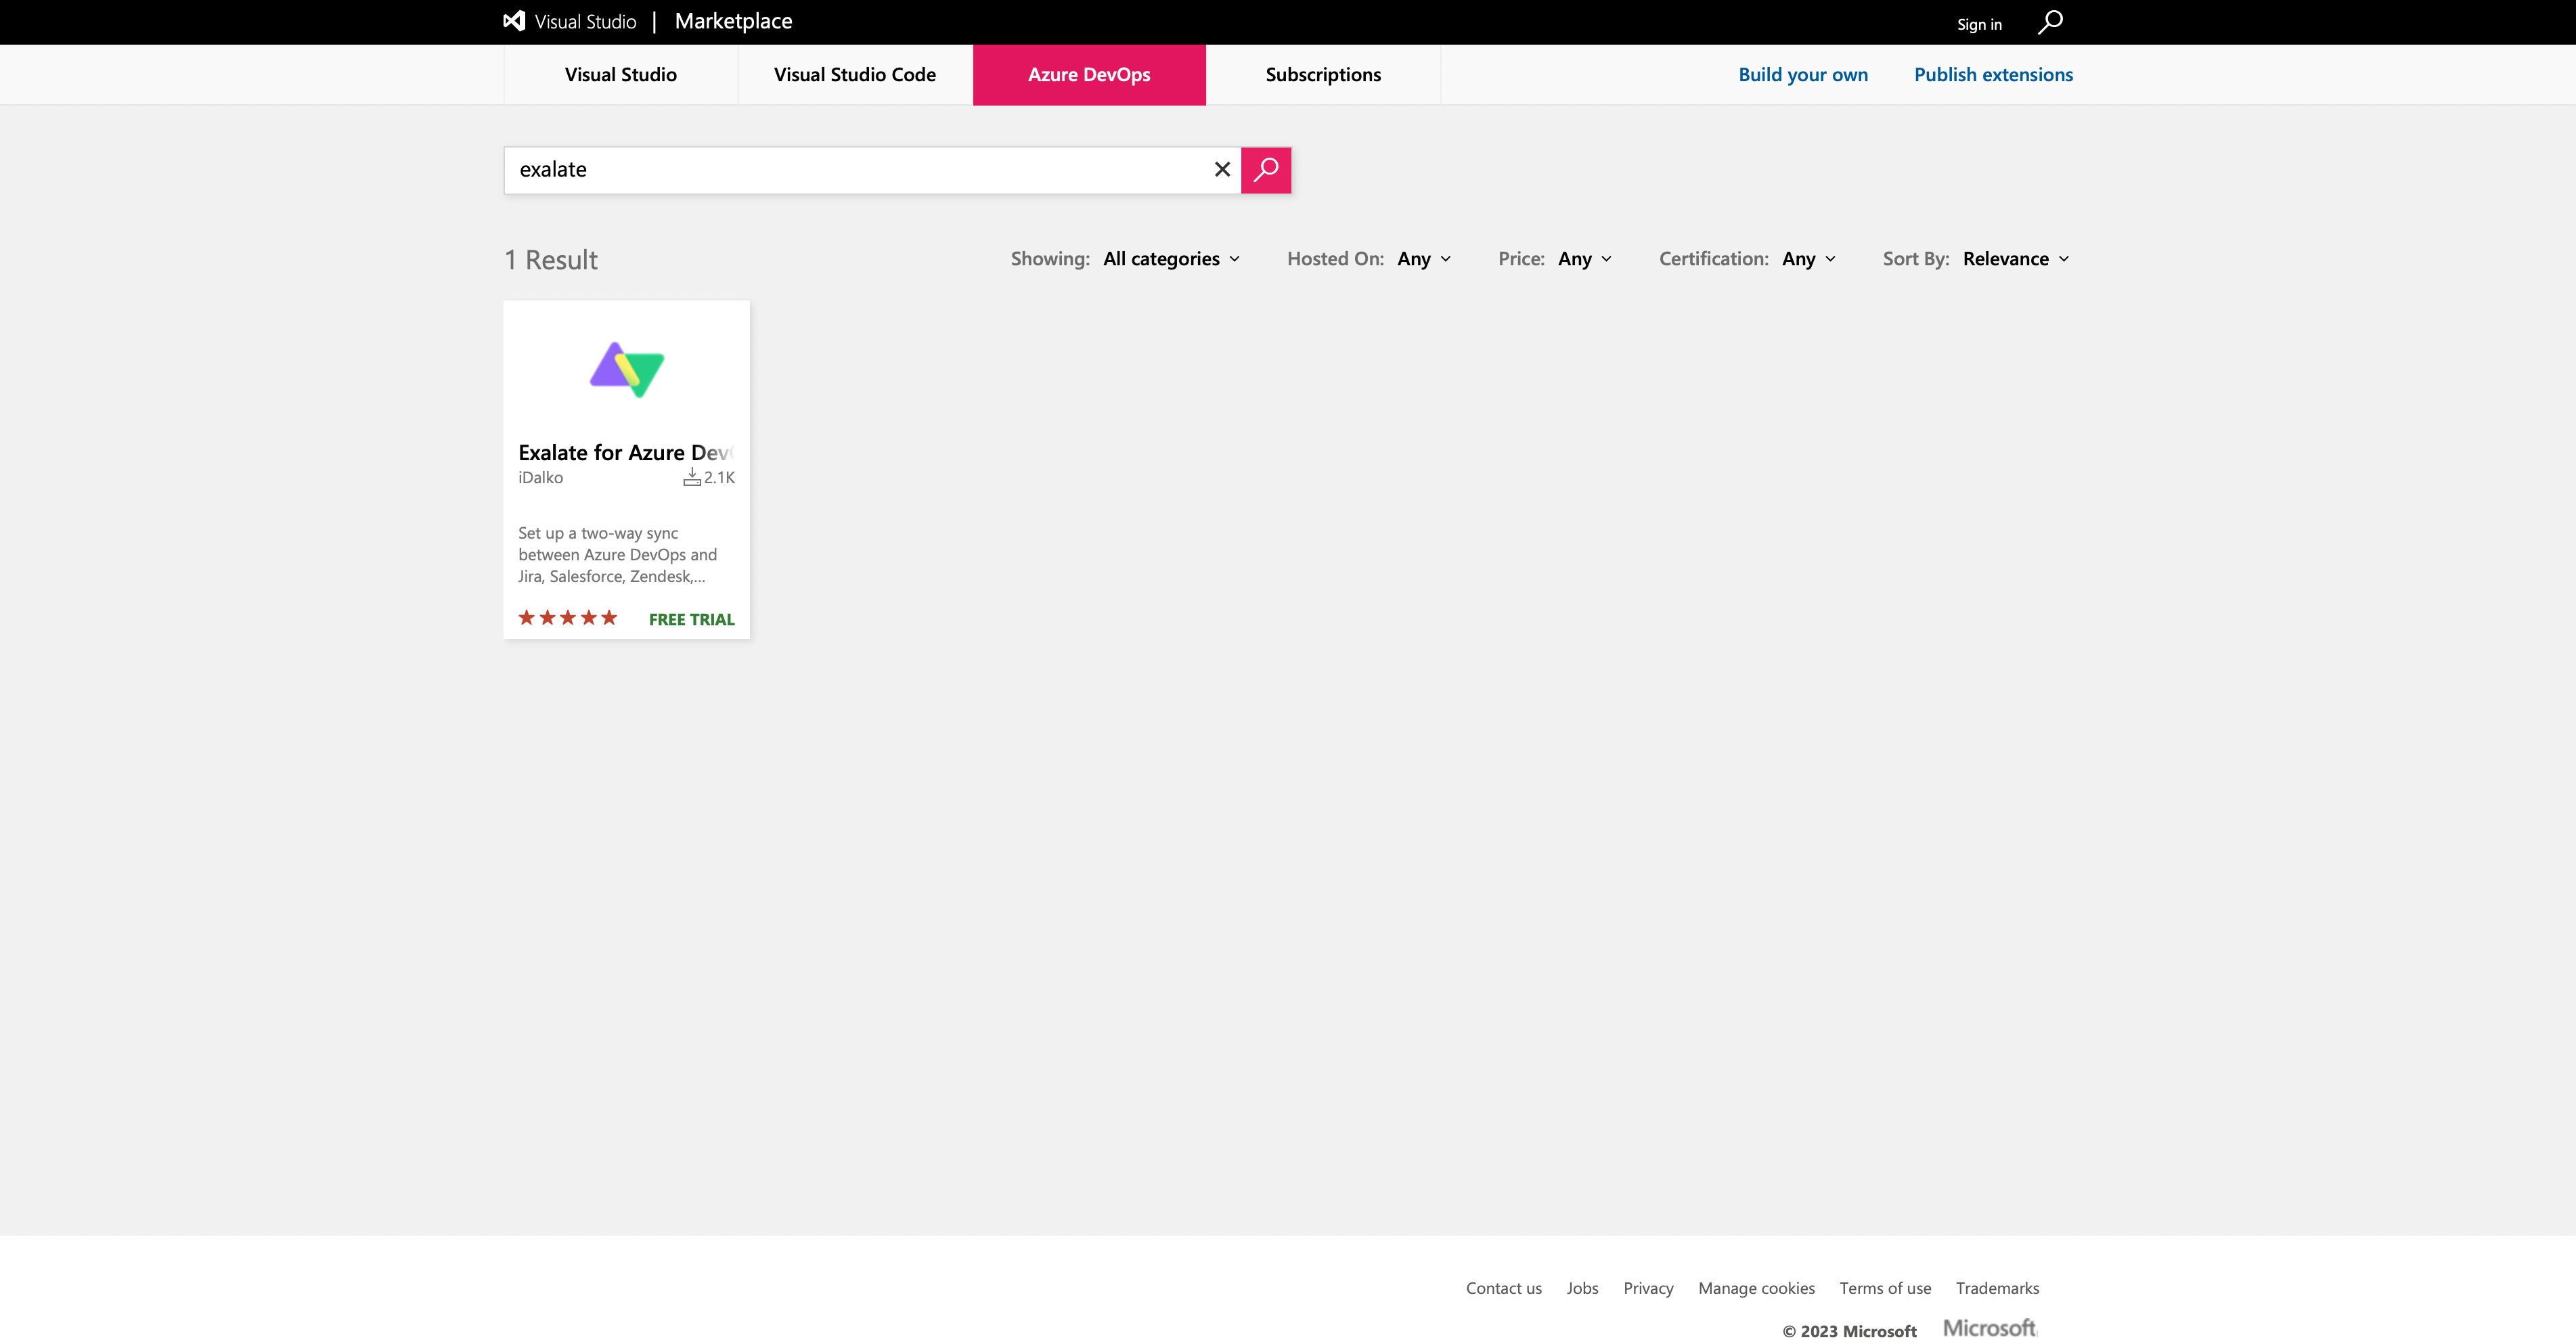Open the Jobs footer link
The width and height of the screenshot is (2576, 1344).
tap(1582, 1288)
